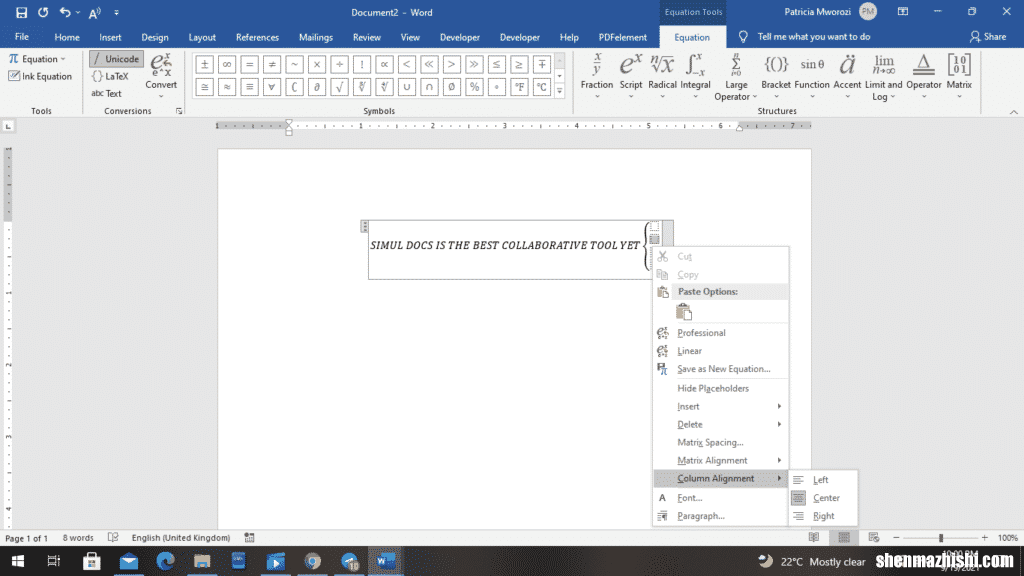Set column alignment to Center
1024x576 pixels.
(823, 498)
